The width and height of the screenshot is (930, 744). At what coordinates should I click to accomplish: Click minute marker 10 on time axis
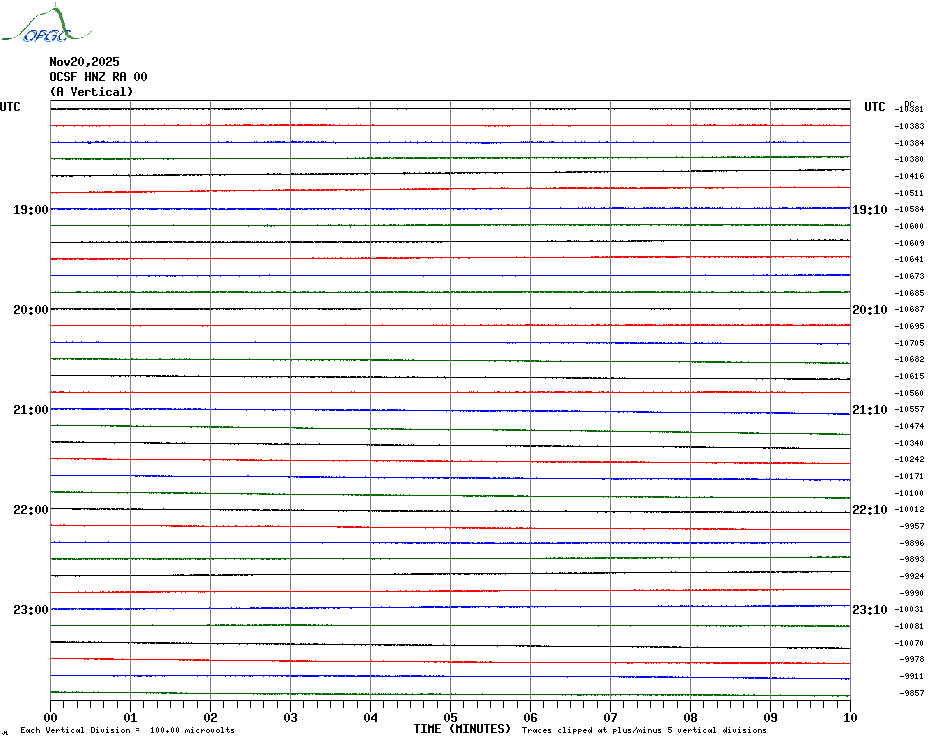(850, 717)
